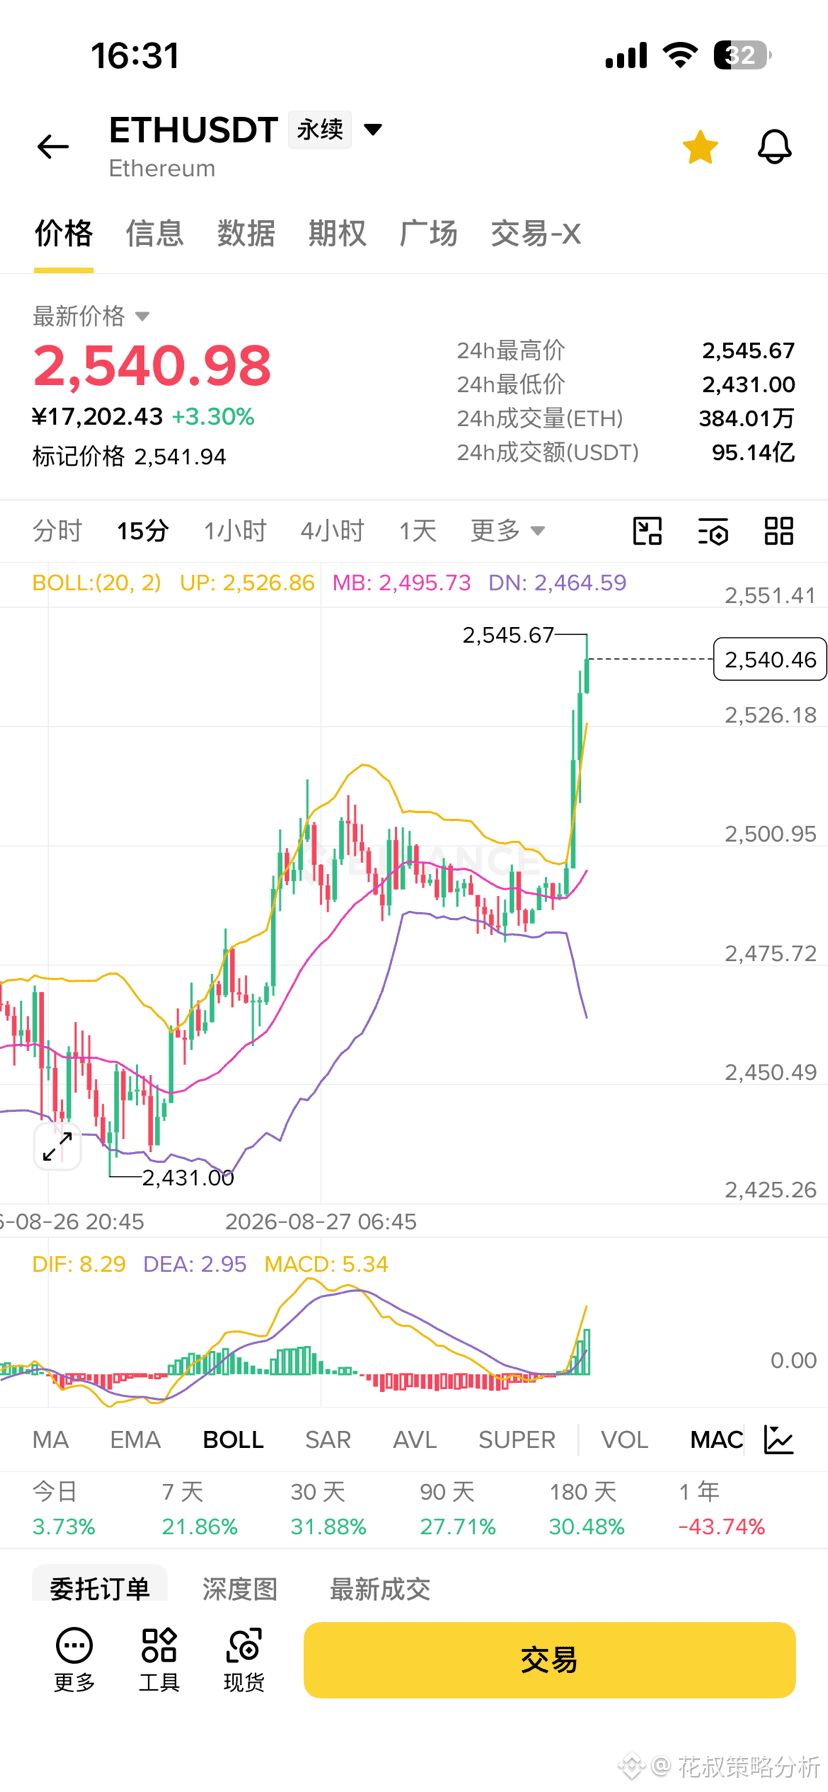This screenshot has width=828, height=1792.
Task: Tap the 16:31 clock in status bar
Action: 135,56
